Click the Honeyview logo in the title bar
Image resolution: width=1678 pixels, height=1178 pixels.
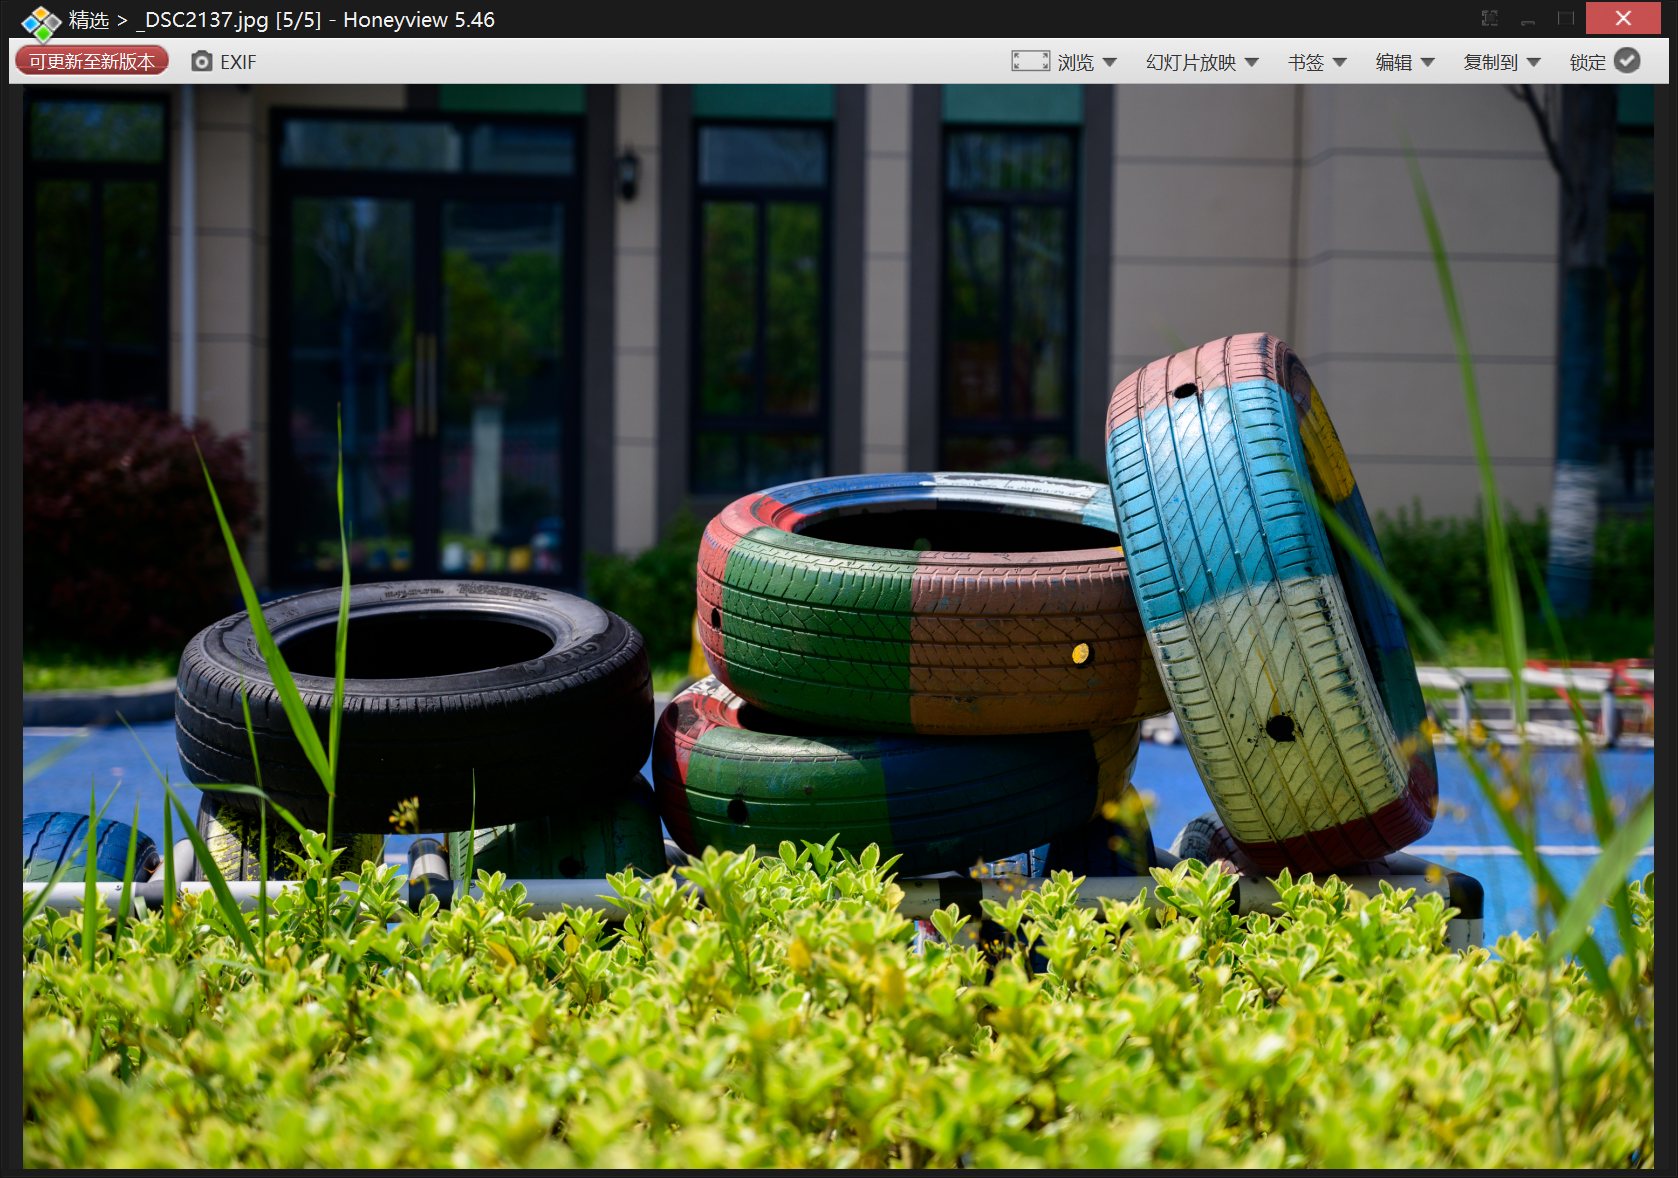(x=41, y=22)
